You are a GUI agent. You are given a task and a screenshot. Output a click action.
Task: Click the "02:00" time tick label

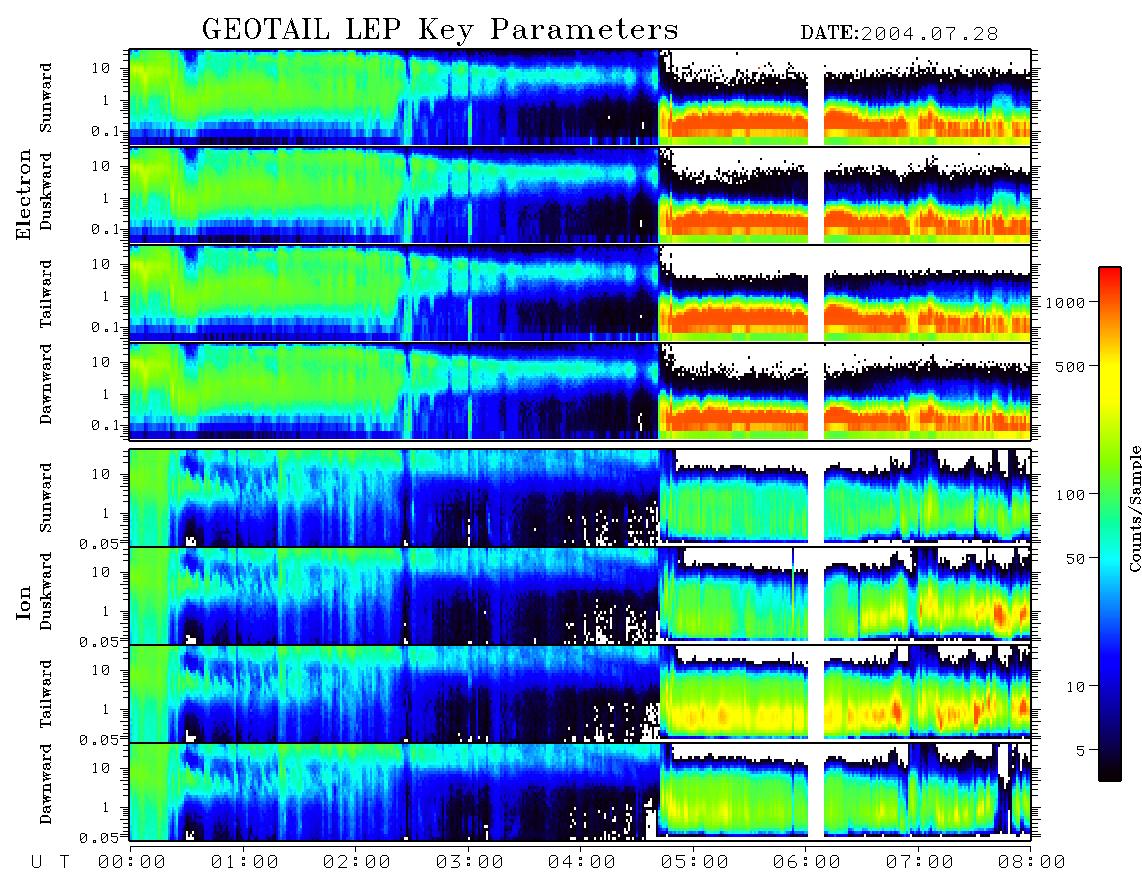point(357,863)
